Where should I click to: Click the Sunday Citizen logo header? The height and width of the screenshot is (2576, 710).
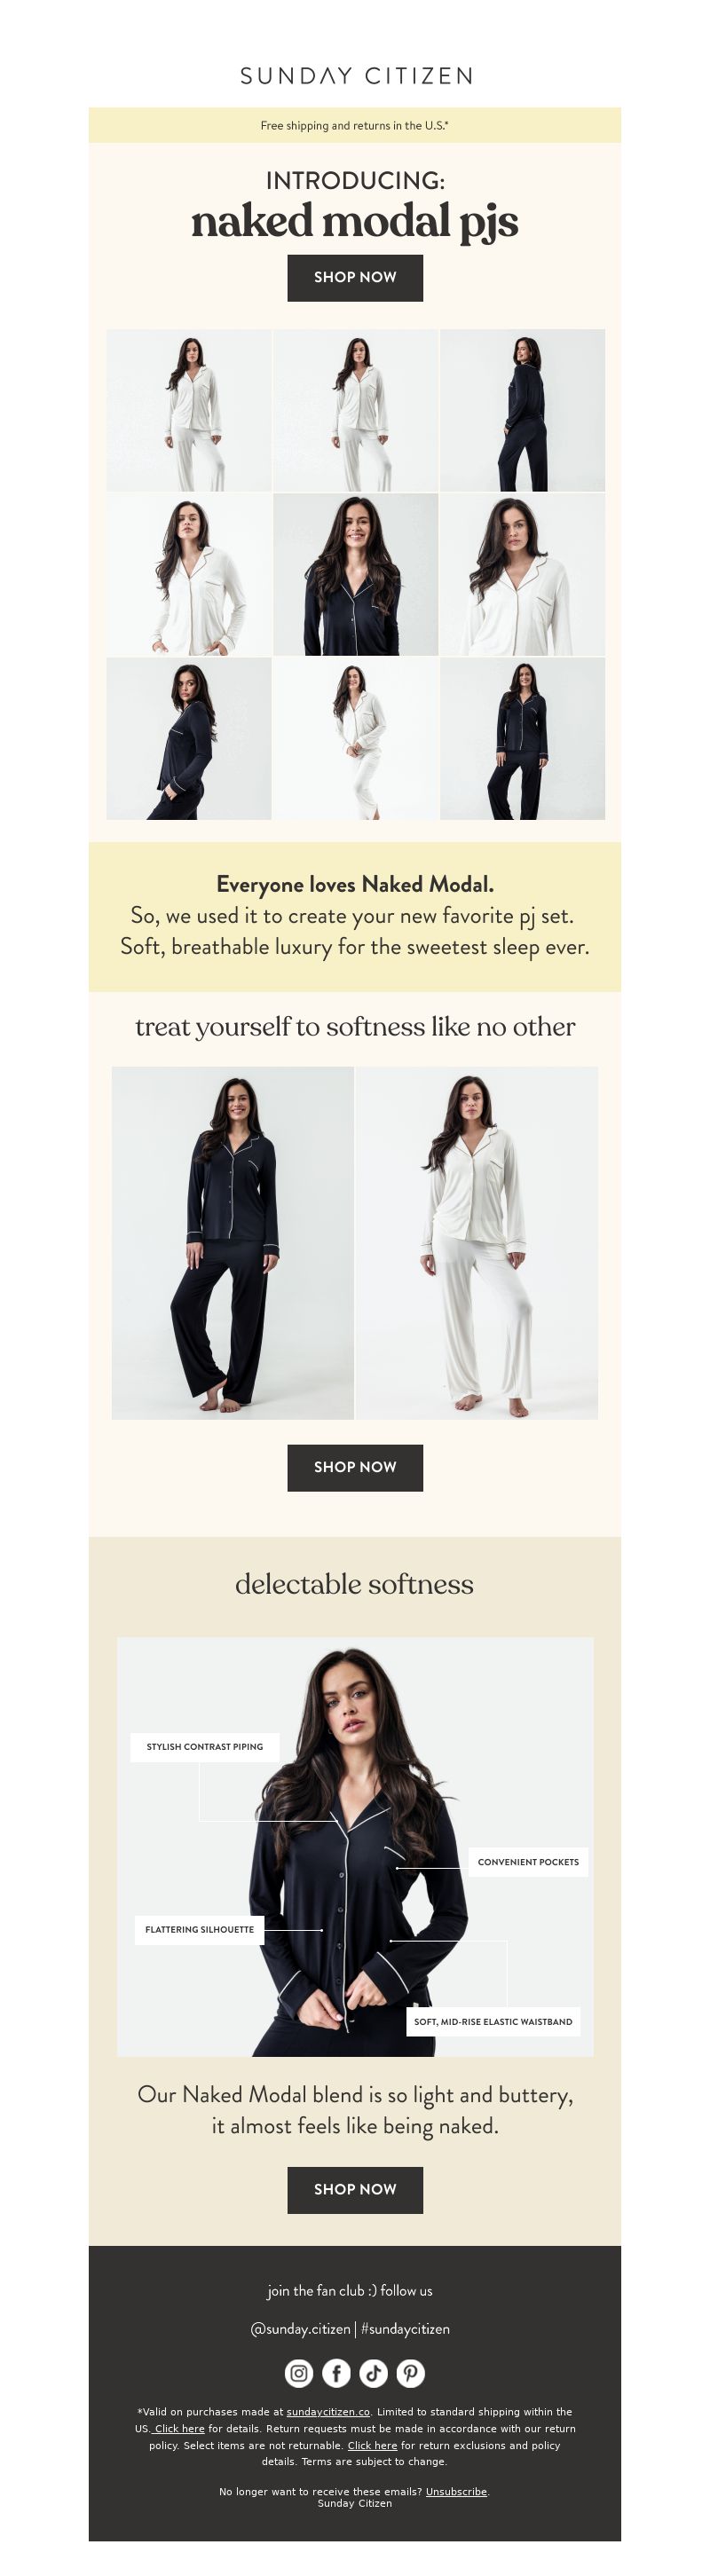tap(355, 76)
